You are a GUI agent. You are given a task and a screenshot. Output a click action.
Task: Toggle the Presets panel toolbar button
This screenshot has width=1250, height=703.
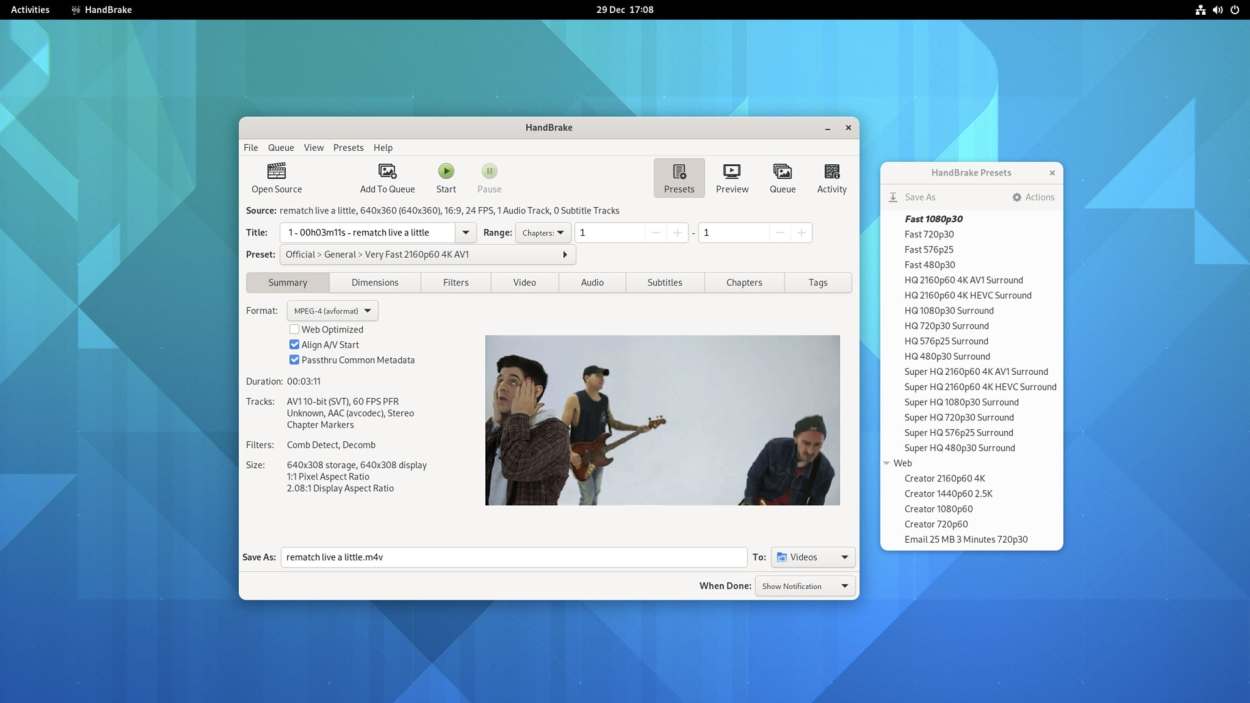point(679,178)
